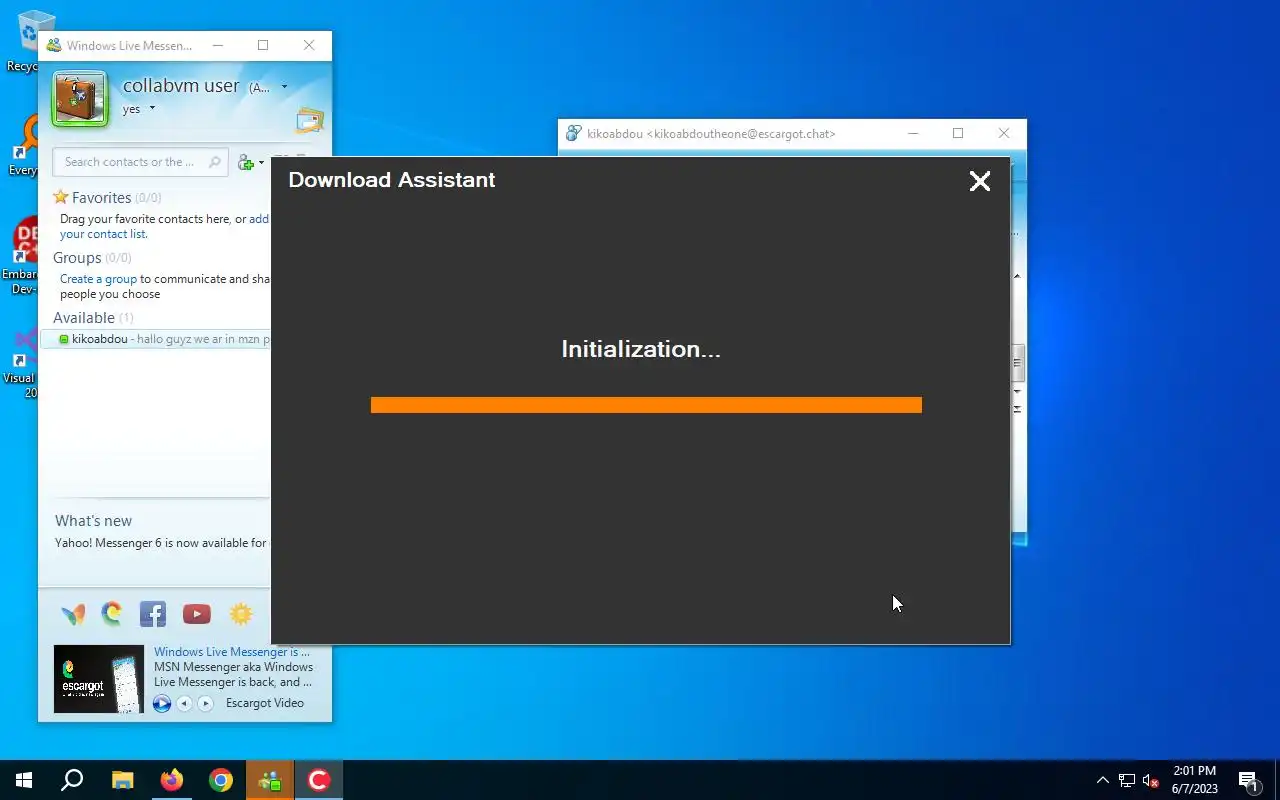
Task: Open the notification center icon
Action: tap(1248, 780)
